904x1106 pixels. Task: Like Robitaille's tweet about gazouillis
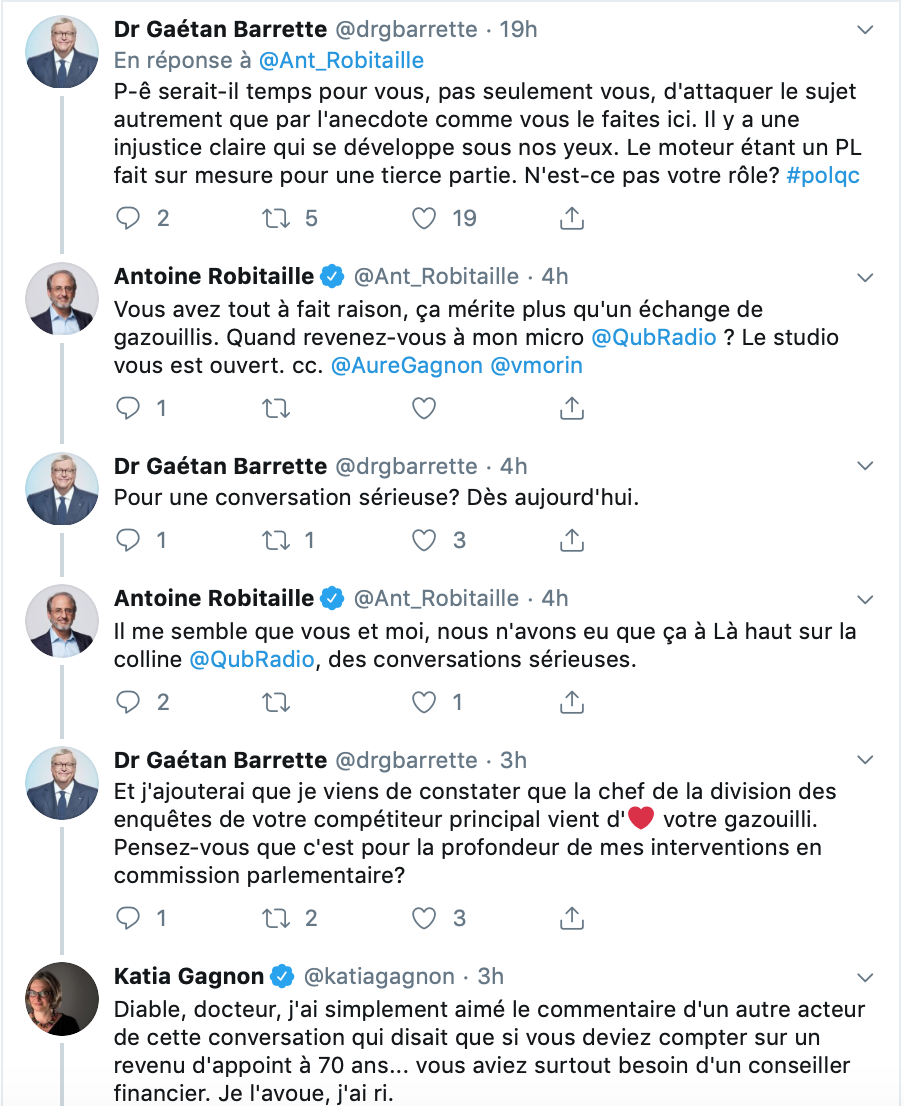pos(424,408)
